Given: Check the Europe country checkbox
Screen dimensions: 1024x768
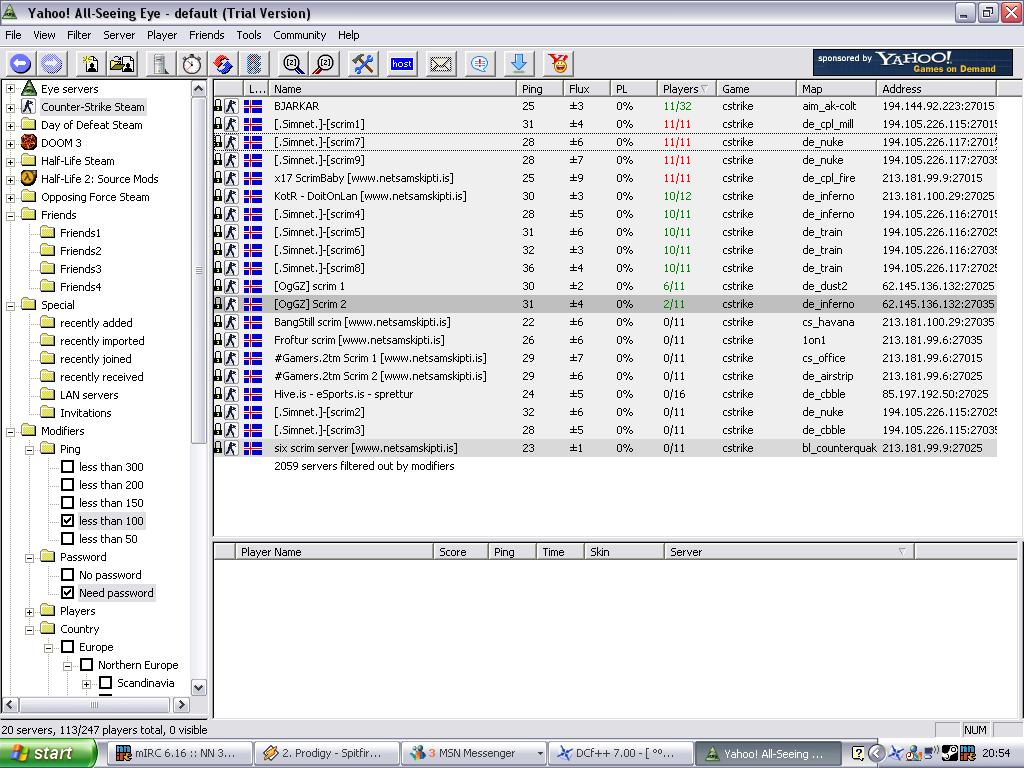Looking at the screenshot, I should pos(67,647).
